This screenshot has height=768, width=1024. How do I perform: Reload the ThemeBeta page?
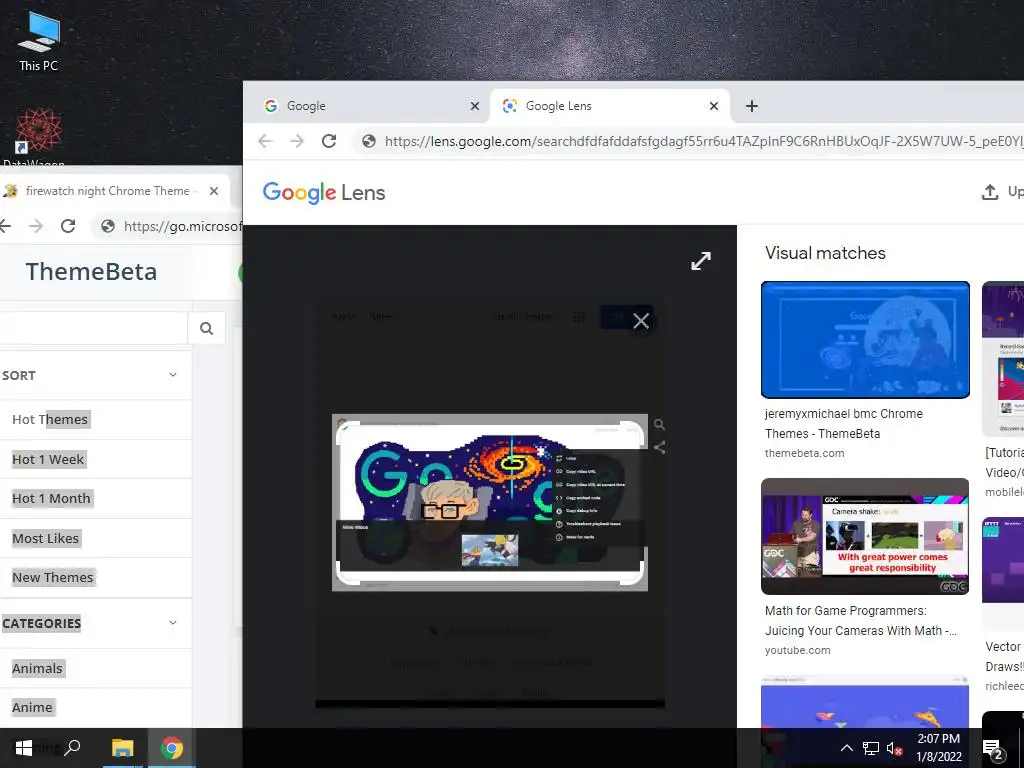click(68, 226)
